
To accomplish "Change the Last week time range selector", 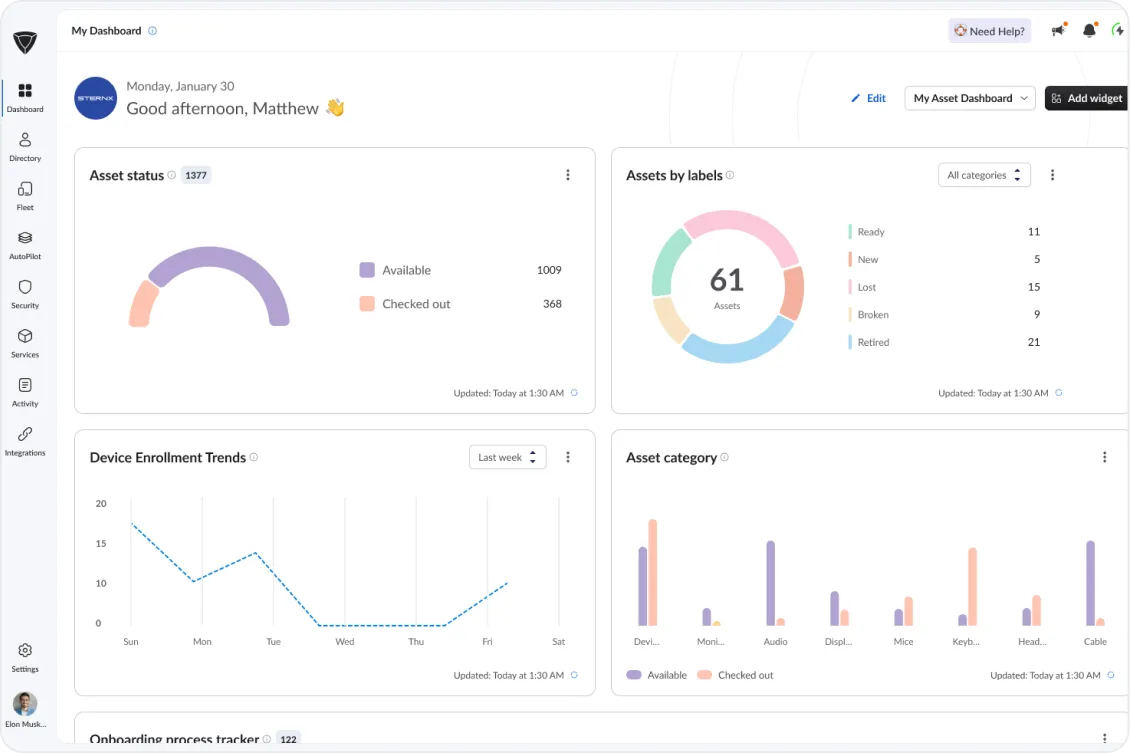I will pyautogui.click(x=507, y=456).
